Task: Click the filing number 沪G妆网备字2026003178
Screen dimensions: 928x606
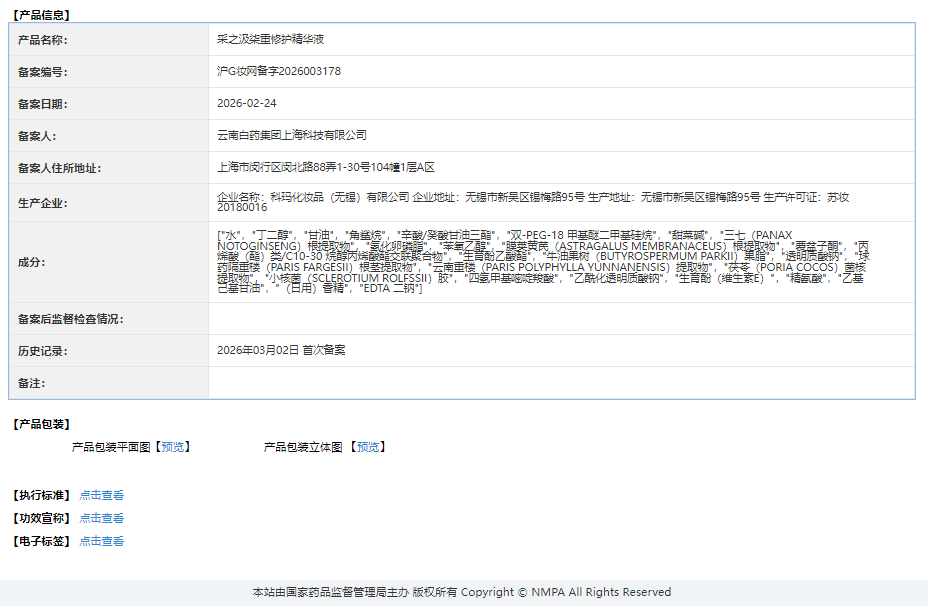Action: (279, 71)
